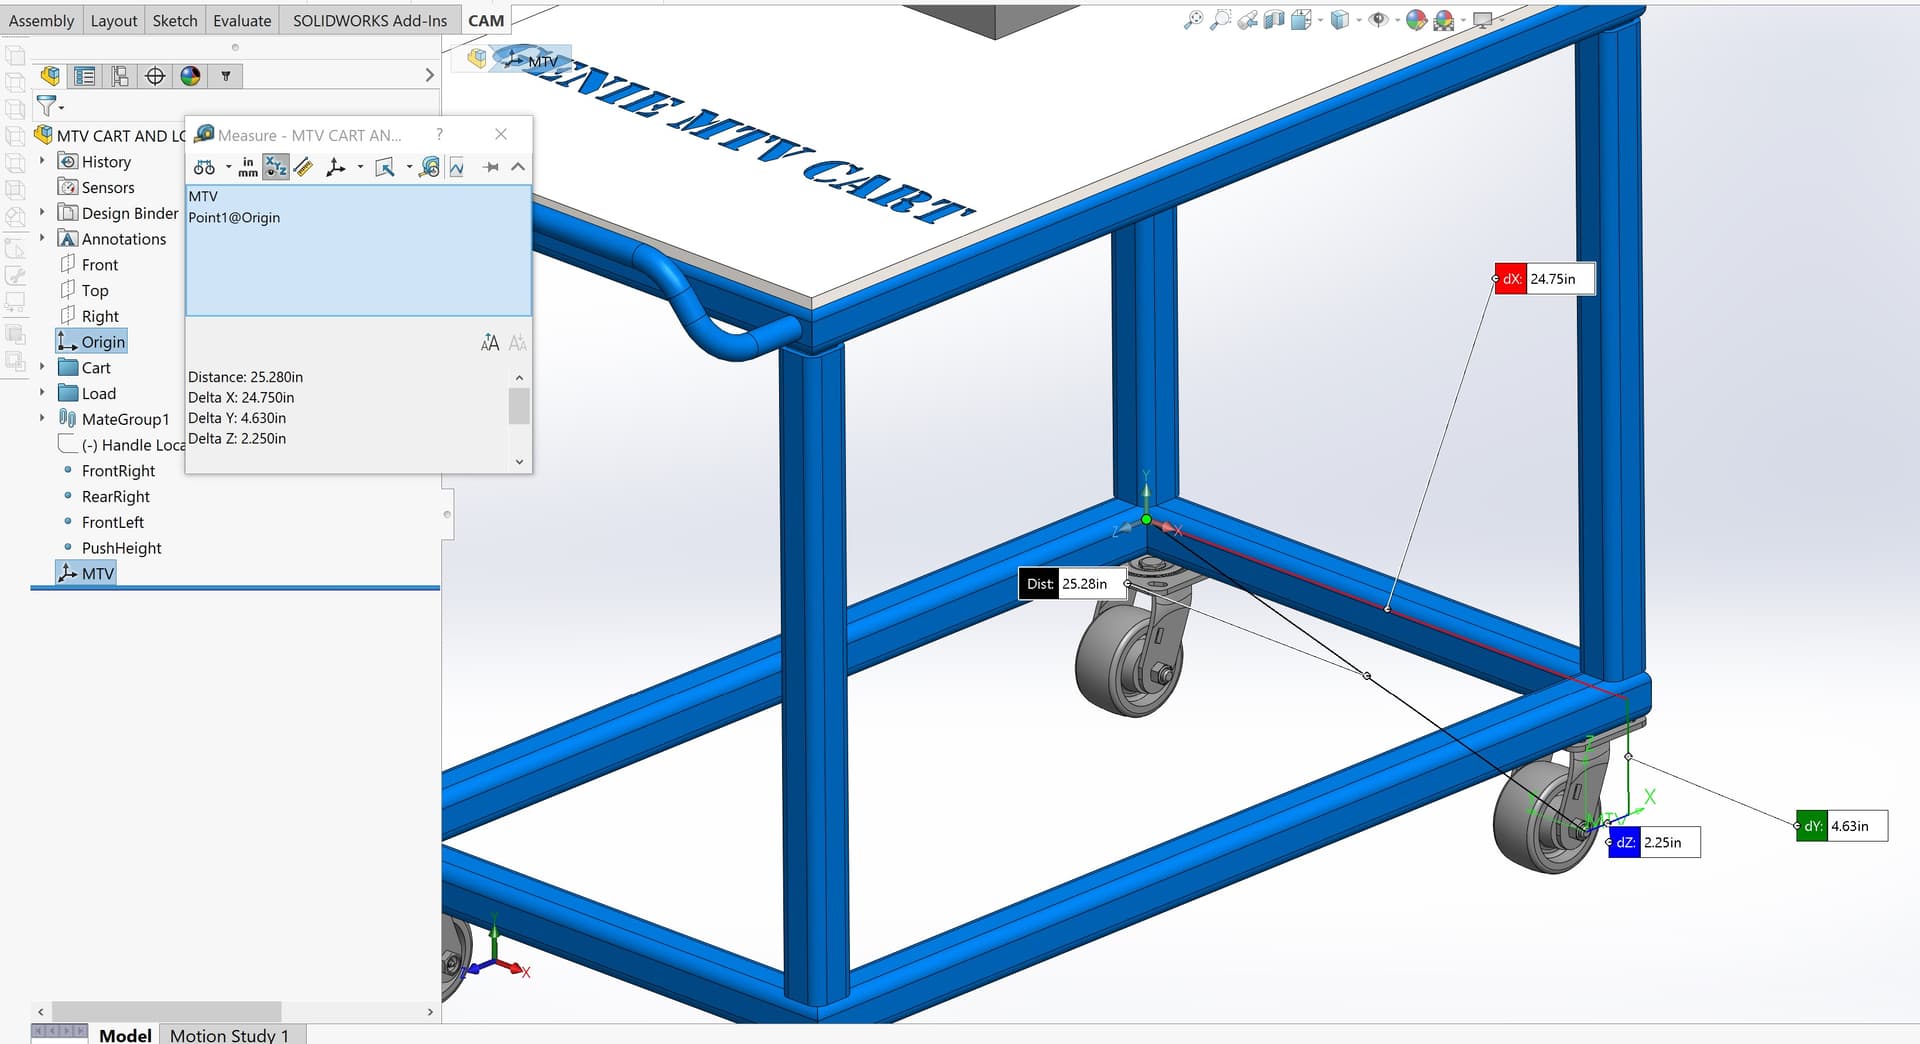1920x1044 pixels.
Task: Click the Point-to-Point ruler measure icon
Action: click(x=304, y=167)
